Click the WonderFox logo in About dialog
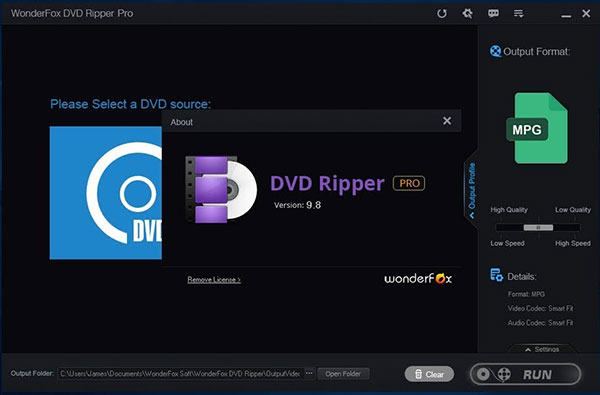The height and width of the screenshot is (395, 600). pyautogui.click(x=418, y=278)
